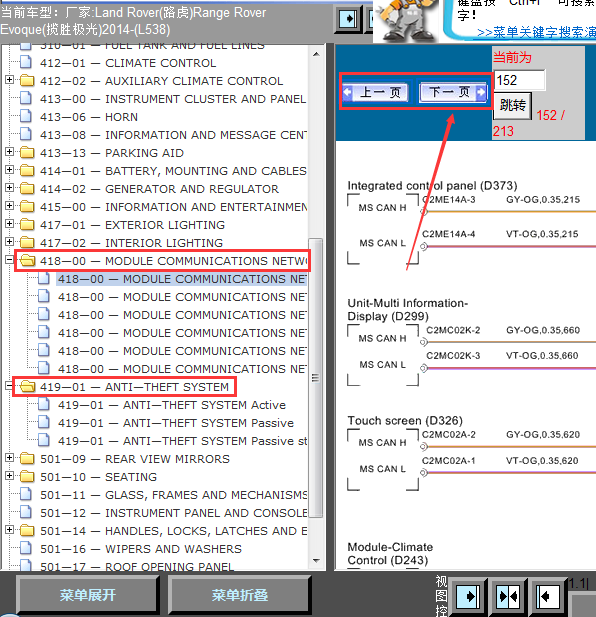Viewport: 596px width, 617px height.
Task: Click the page number field showing 152
Action: [519, 80]
